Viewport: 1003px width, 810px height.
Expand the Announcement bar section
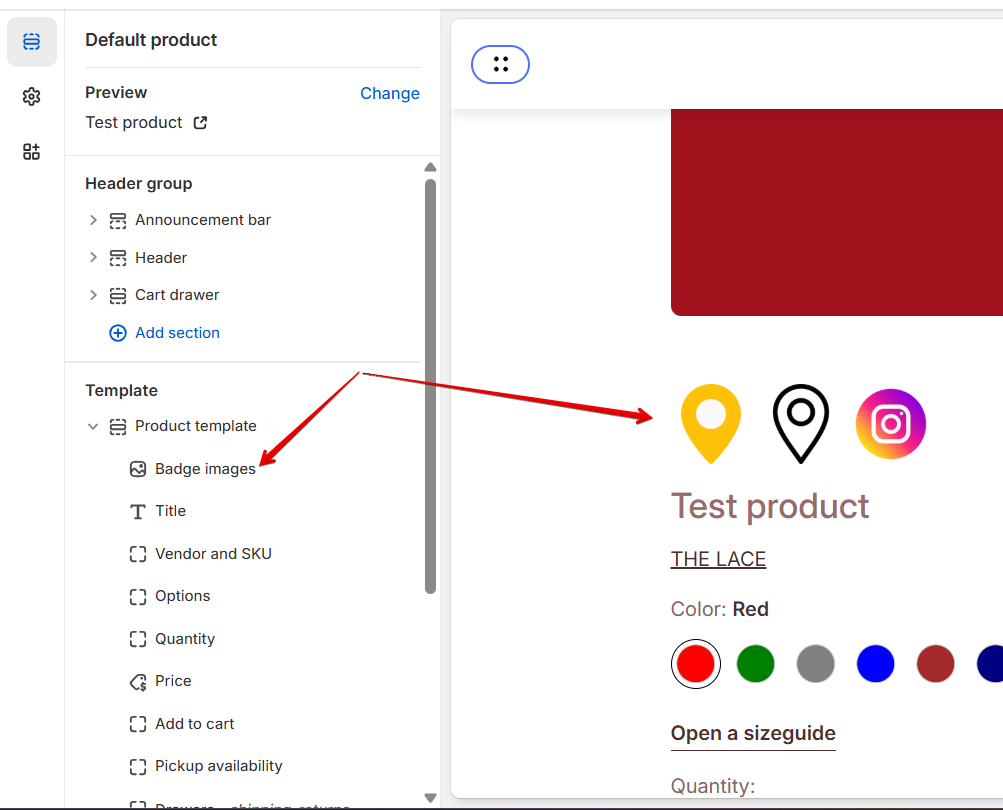93,220
